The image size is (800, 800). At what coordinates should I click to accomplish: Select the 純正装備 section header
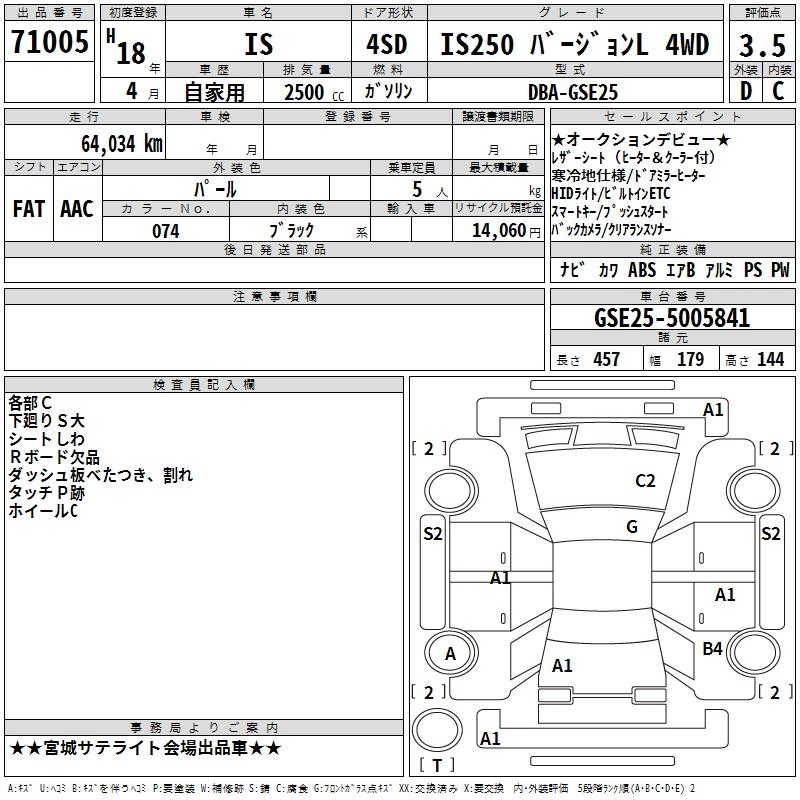(x=672, y=249)
